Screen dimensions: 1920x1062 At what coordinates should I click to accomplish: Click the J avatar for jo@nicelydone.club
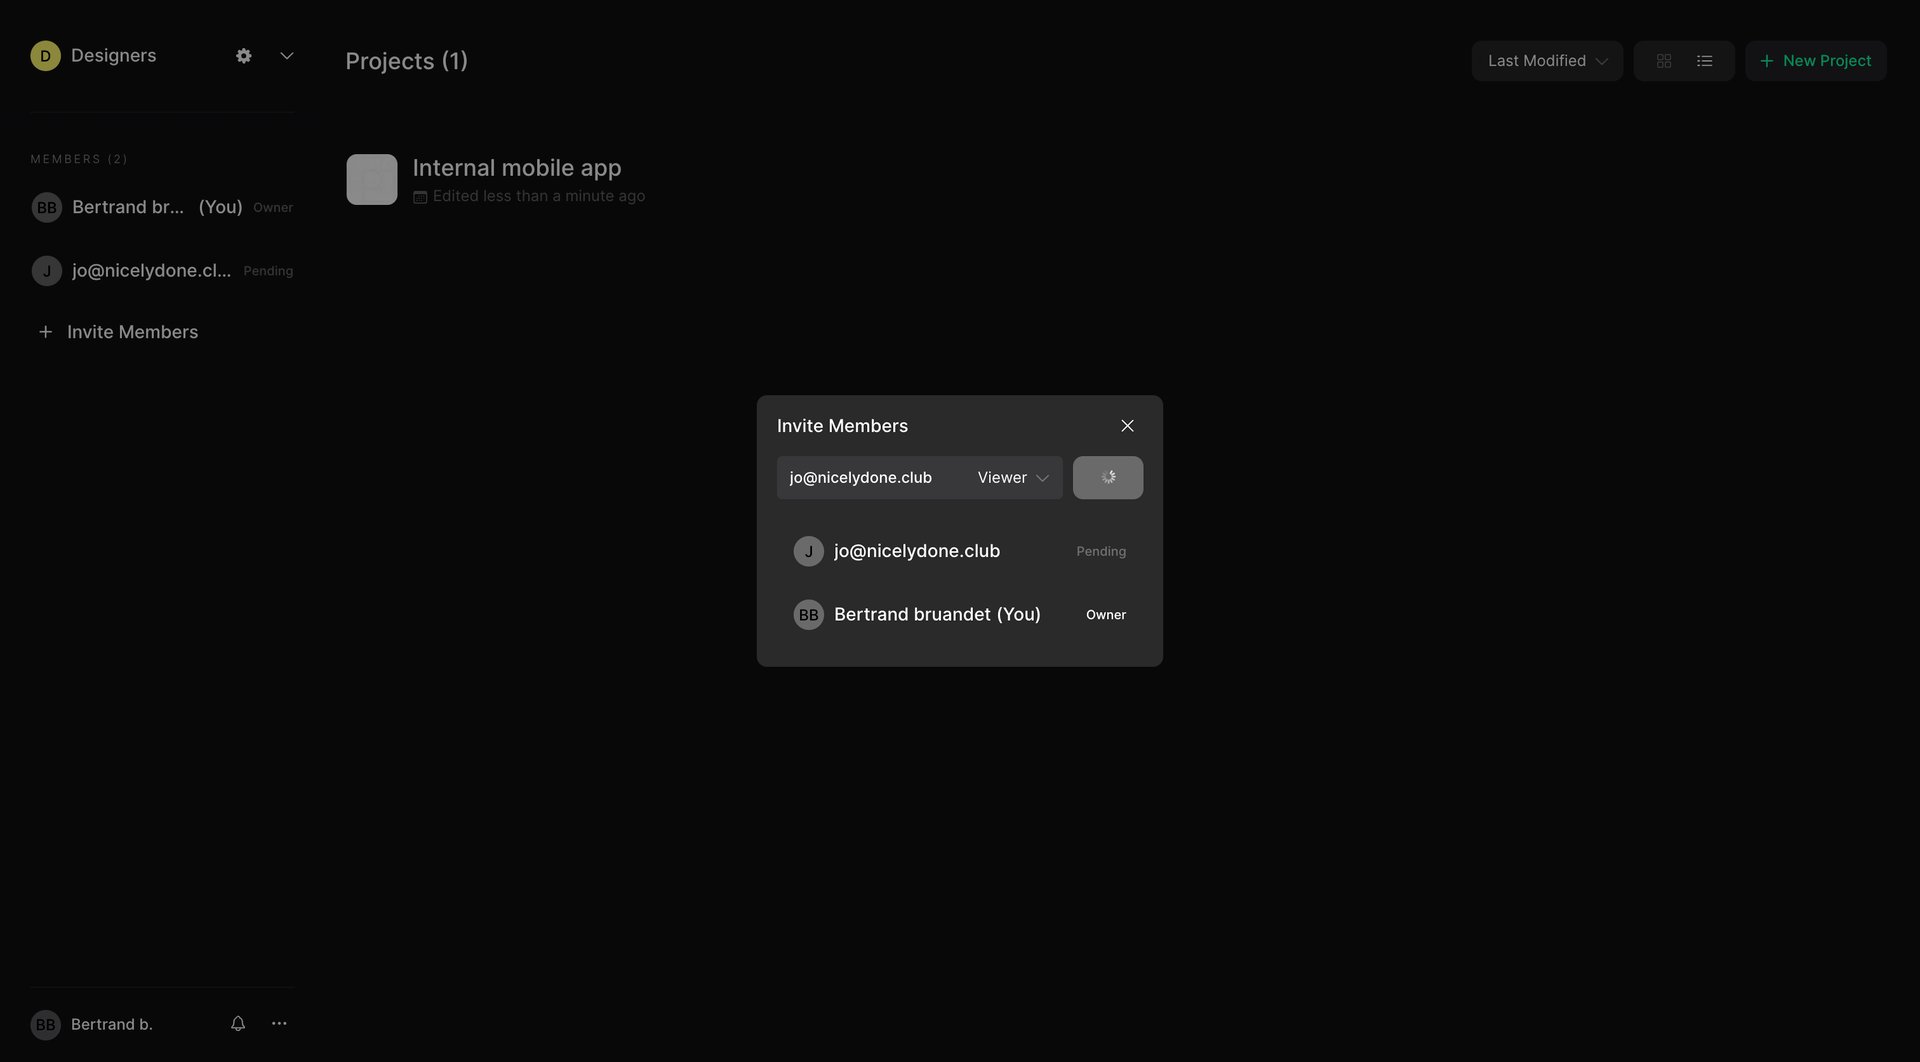[x=808, y=551]
